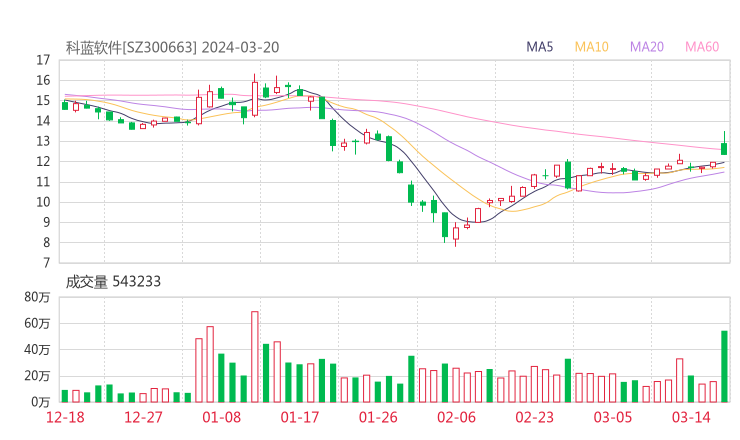Click the 01-26 date axis label

[378, 417]
